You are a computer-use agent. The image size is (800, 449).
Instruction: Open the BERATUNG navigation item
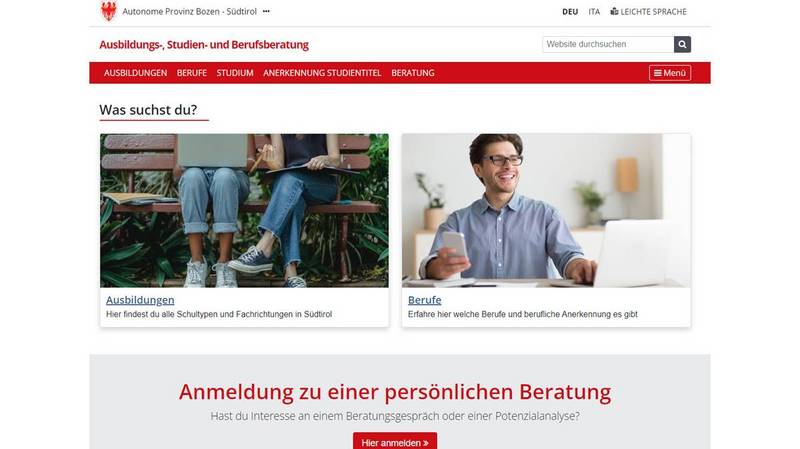[413, 73]
